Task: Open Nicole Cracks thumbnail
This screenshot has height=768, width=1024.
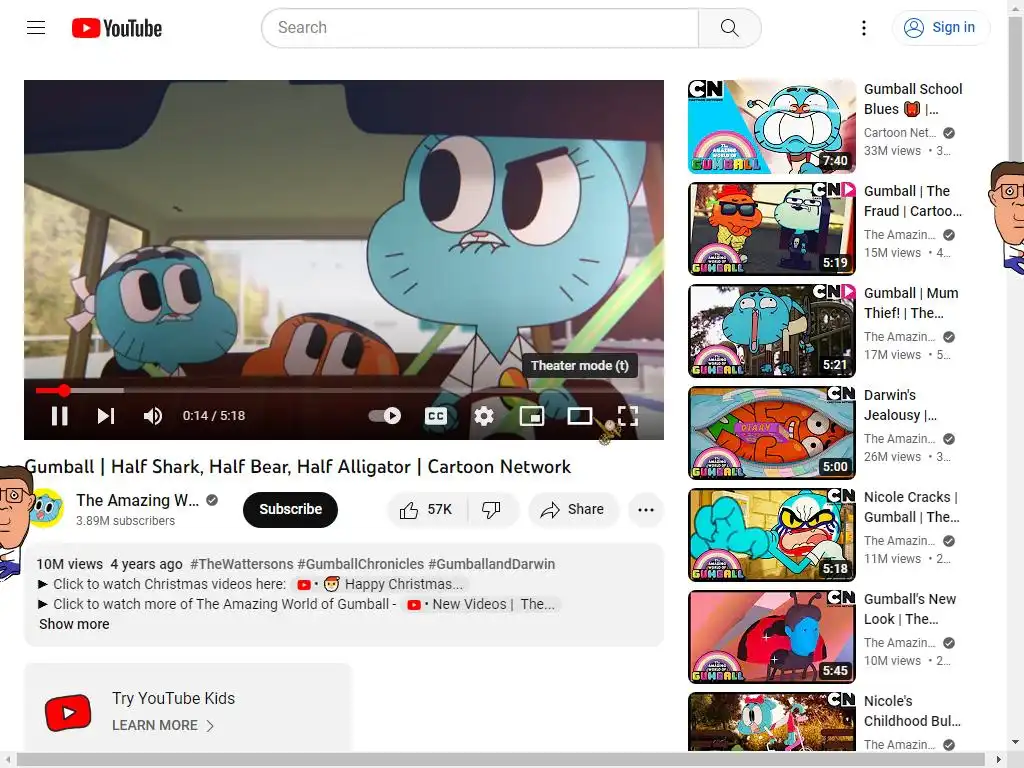Action: tap(772, 534)
